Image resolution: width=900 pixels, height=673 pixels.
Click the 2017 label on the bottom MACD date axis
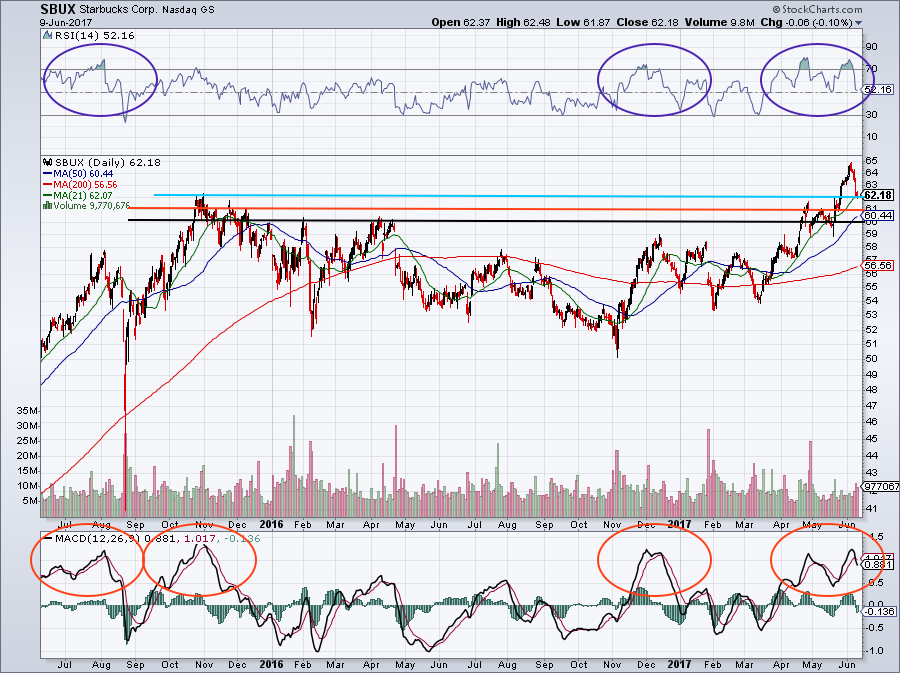[679, 664]
